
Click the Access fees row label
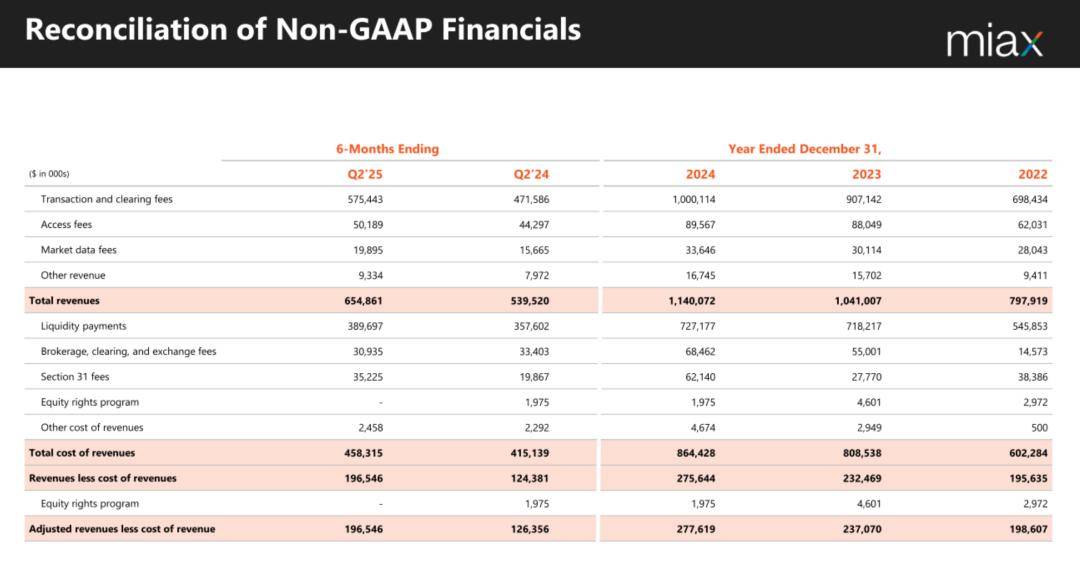[66, 225]
